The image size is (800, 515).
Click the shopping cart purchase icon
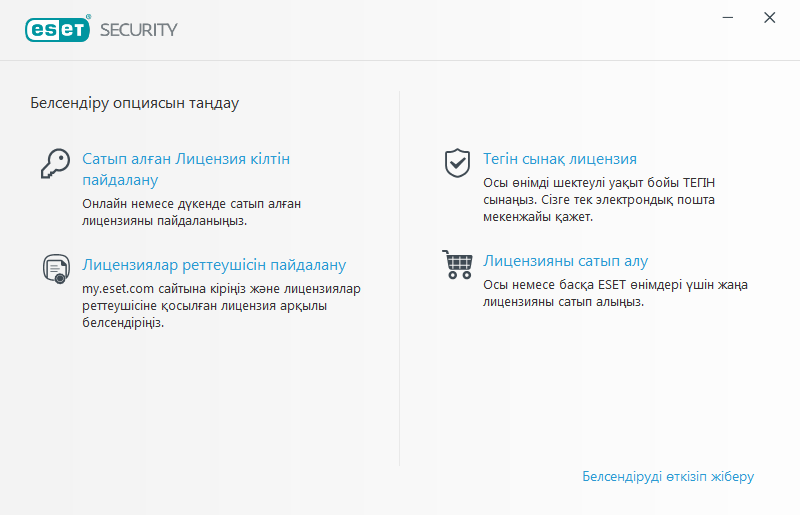tap(457, 264)
